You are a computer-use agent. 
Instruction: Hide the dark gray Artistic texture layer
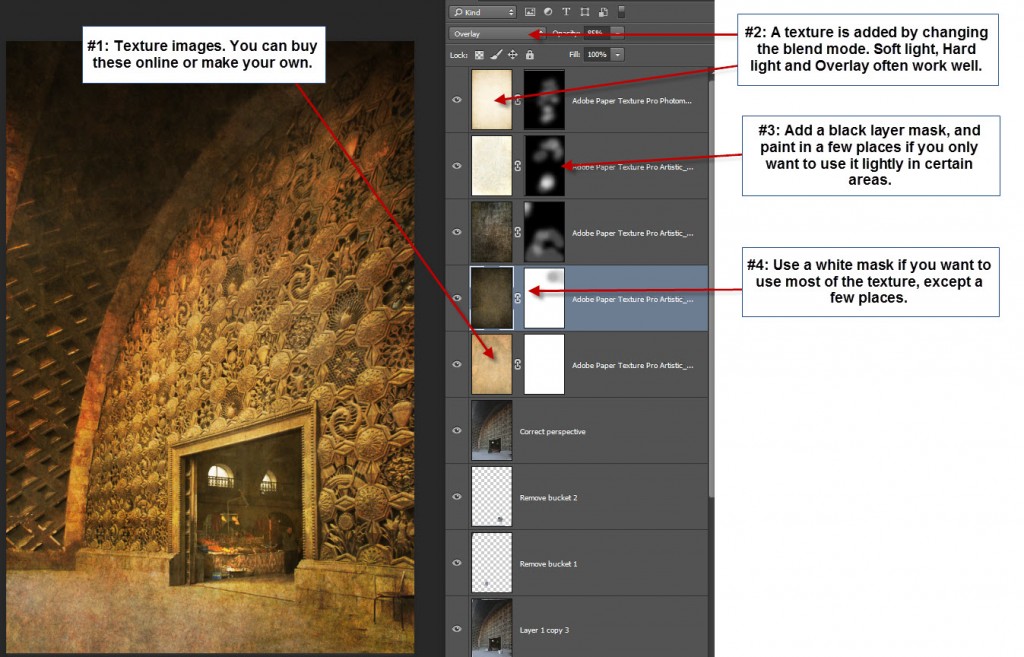pyautogui.click(x=457, y=232)
